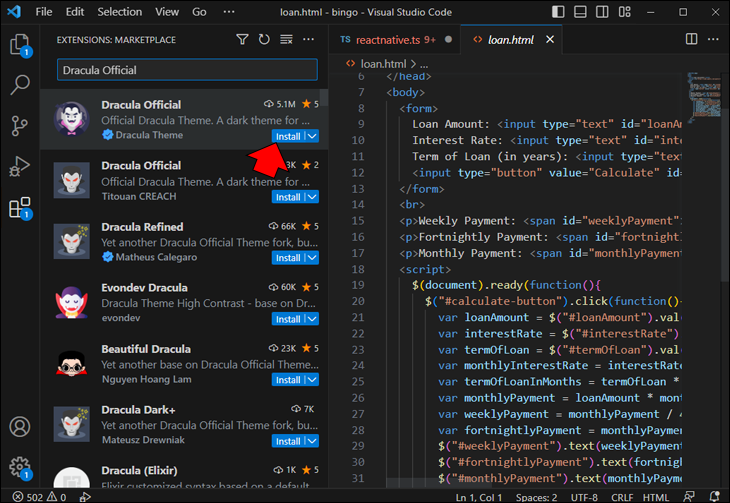Open publisher Matheus Calegaro name
Viewport: 730px width, 503px height.
[156, 257]
